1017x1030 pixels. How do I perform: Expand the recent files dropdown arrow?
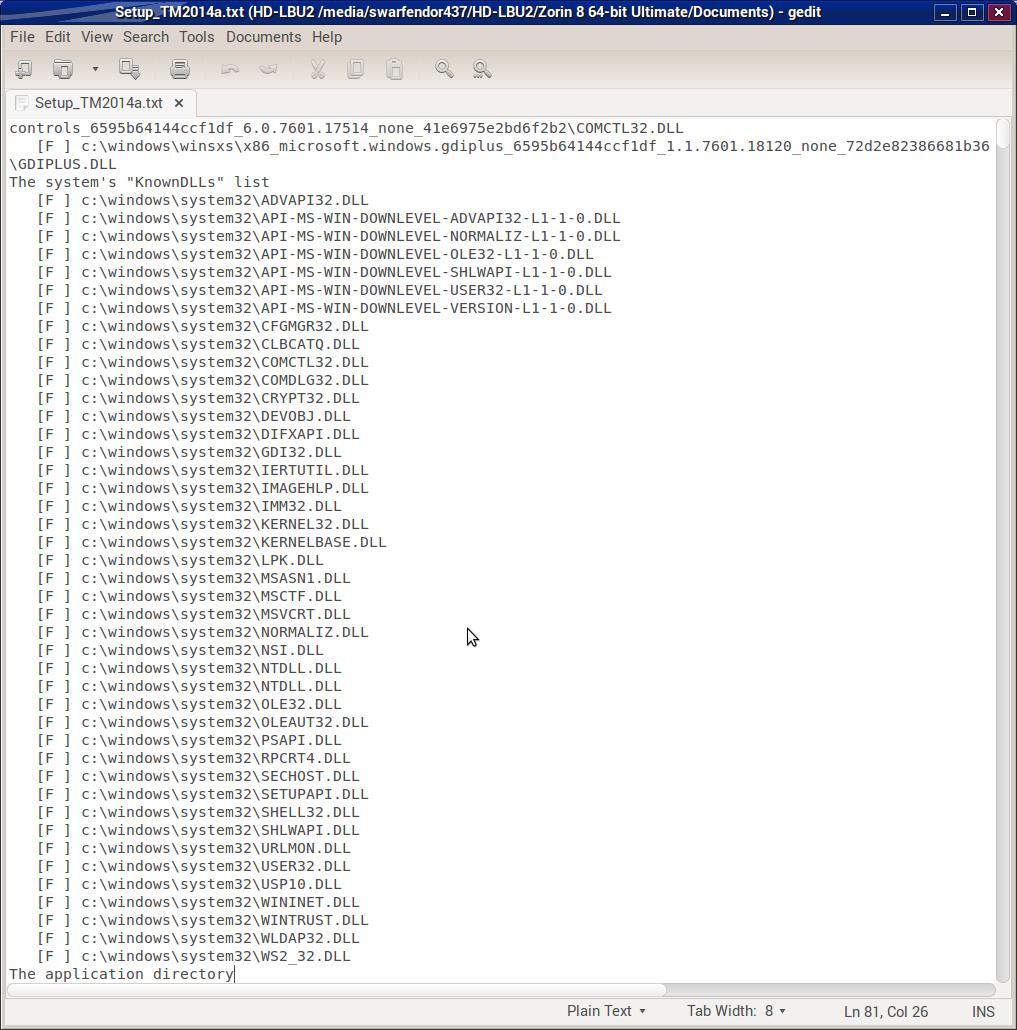[x=95, y=69]
